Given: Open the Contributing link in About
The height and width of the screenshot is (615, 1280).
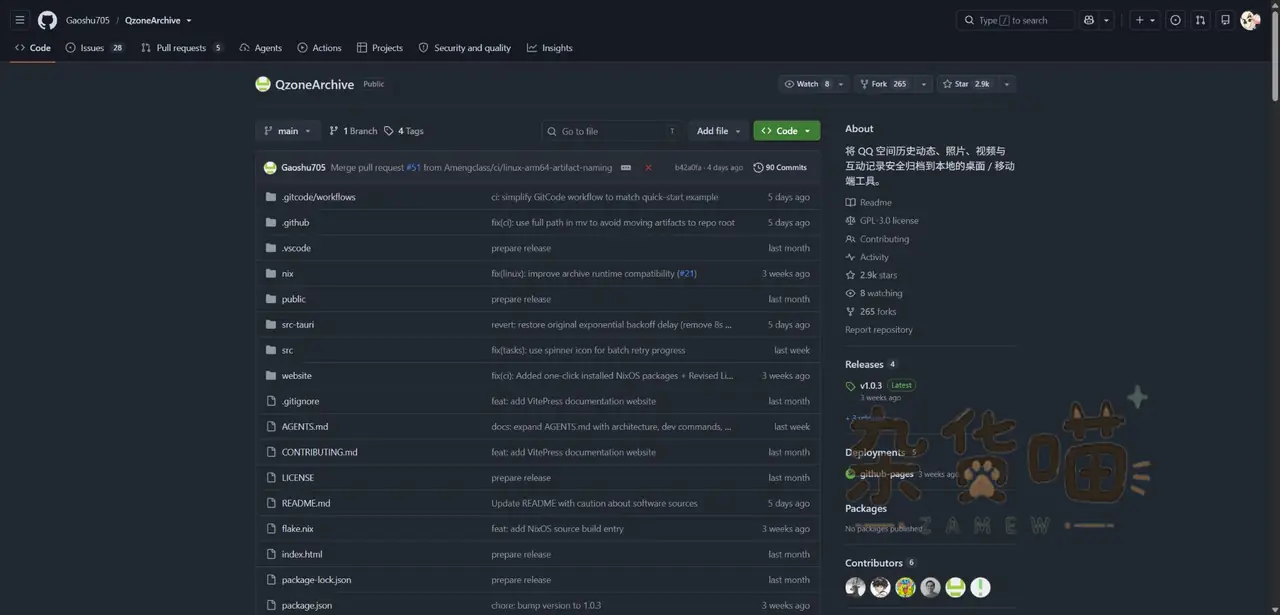Looking at the screenshot, I should (877, 239).
